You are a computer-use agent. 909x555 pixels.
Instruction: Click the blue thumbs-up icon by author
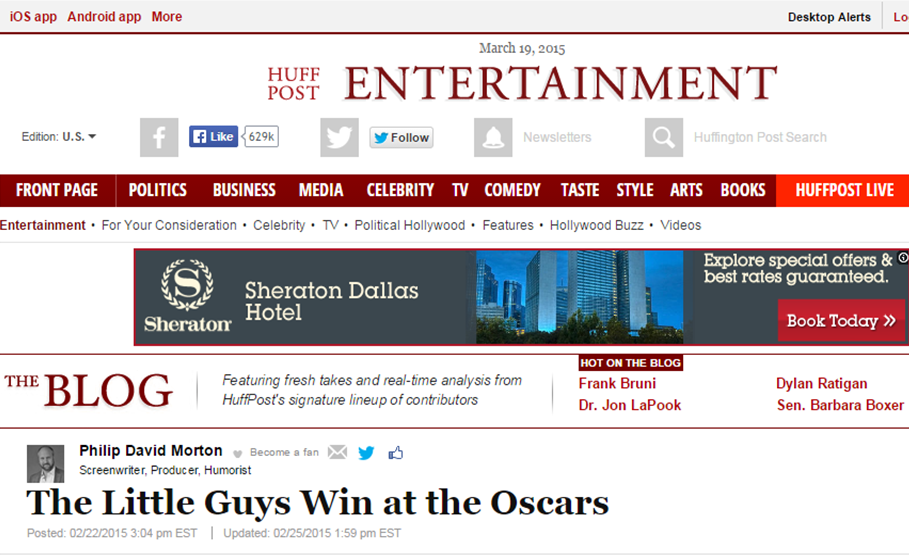tap(395, 452)
